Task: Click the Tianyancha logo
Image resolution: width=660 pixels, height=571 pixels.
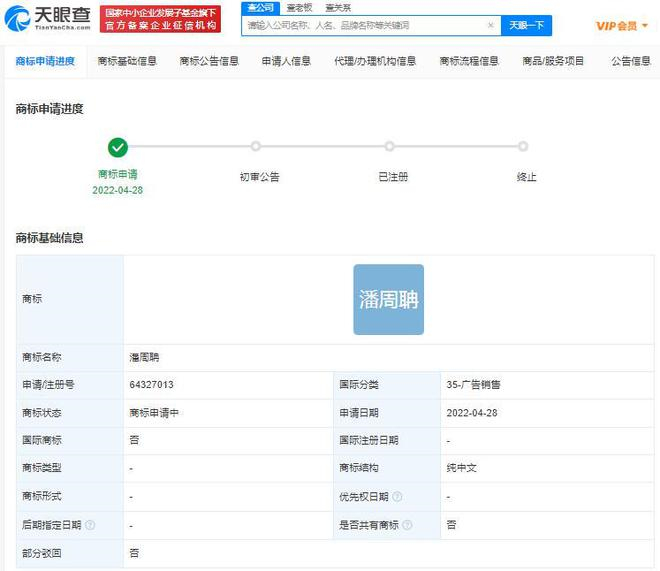Action: (48, 19)
